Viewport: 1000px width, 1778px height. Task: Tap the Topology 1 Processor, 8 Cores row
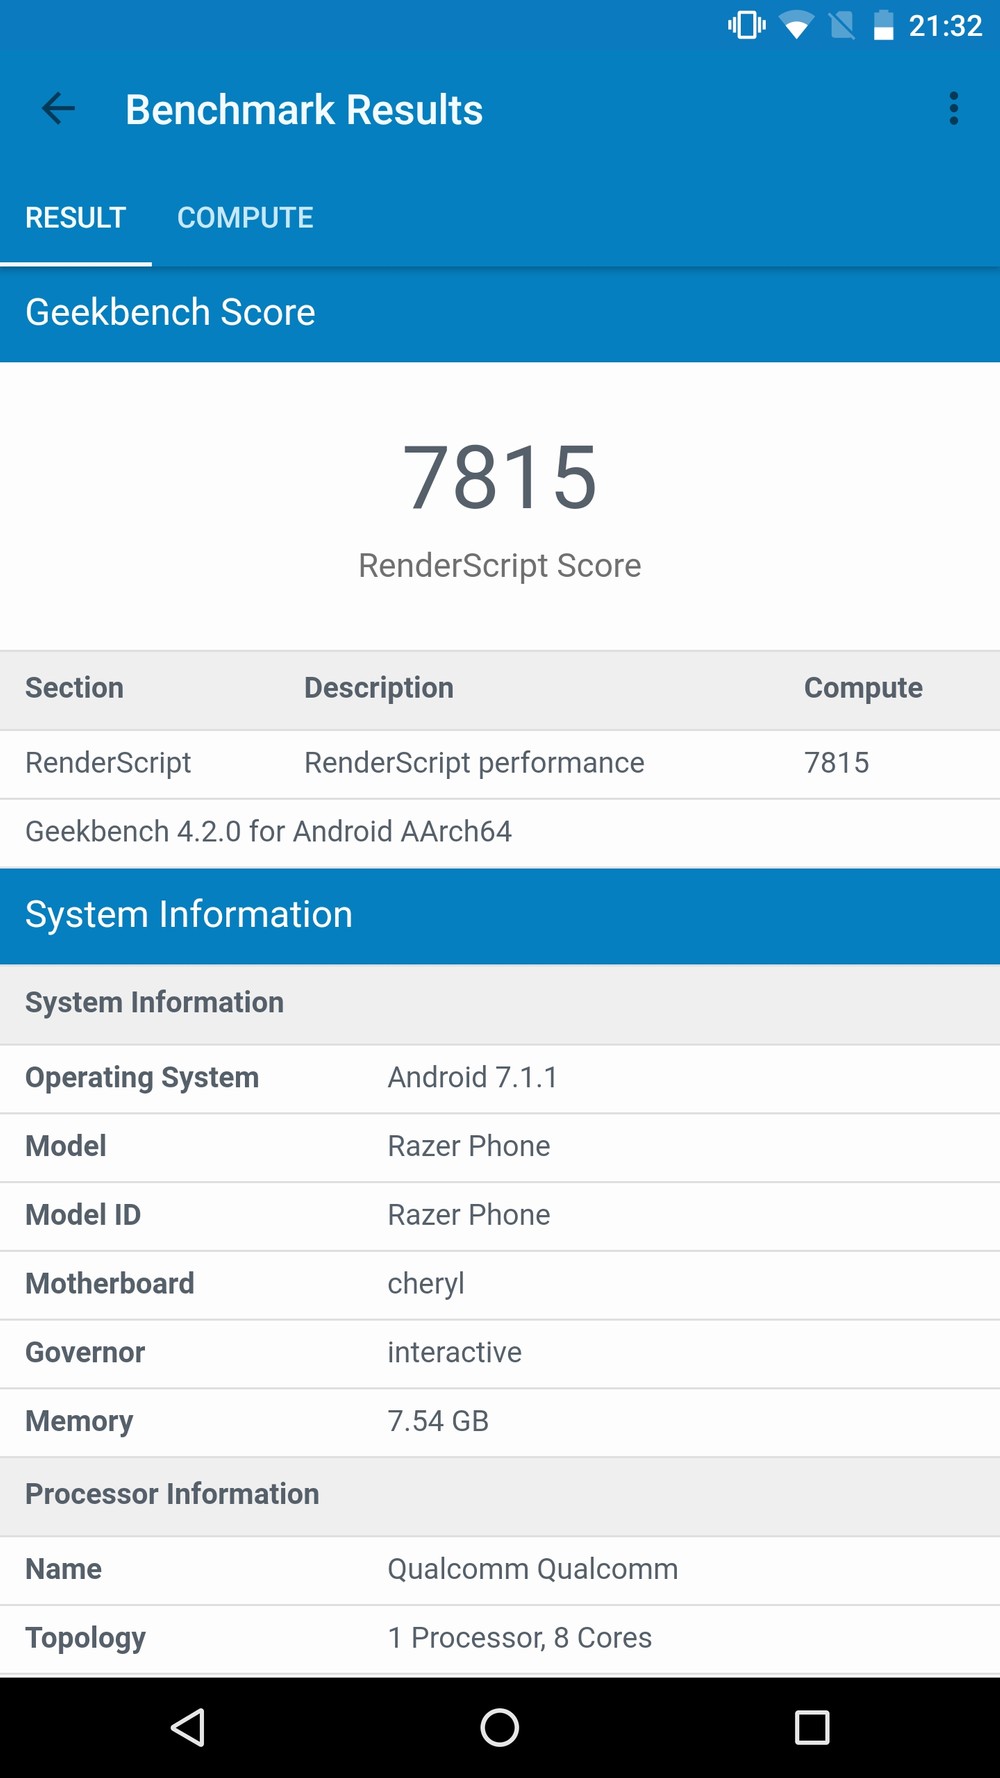point(499,1638)
